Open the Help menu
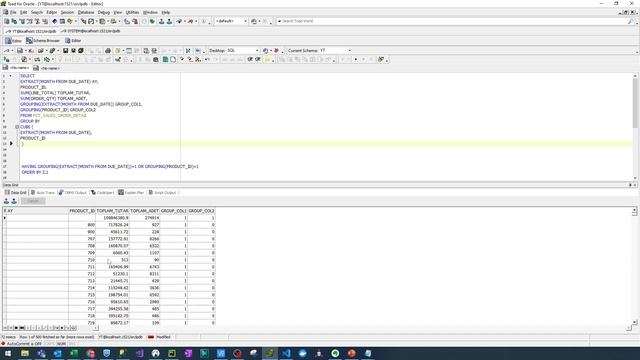The image size is (640, 360). click(x=165, y=13)
